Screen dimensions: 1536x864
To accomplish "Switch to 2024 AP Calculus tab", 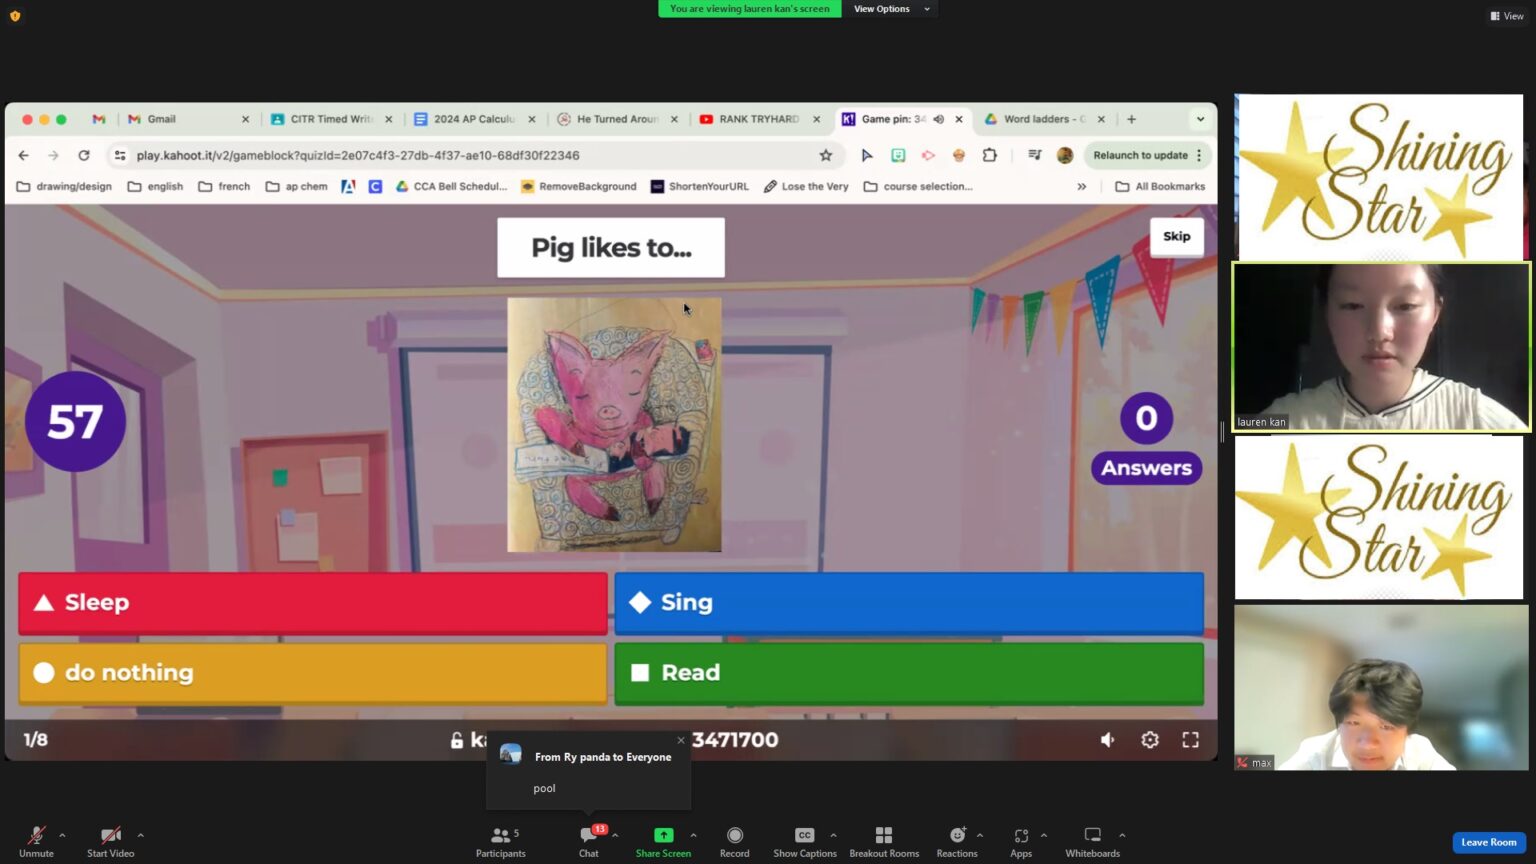I will (x=475, y=119).
